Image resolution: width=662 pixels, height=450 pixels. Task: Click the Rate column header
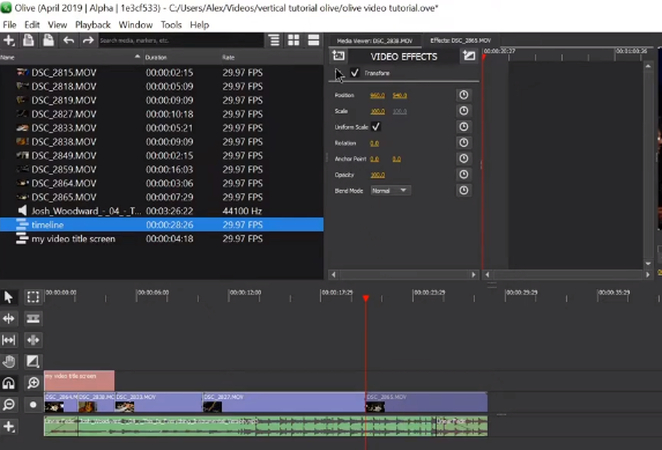tap(272, 57)
